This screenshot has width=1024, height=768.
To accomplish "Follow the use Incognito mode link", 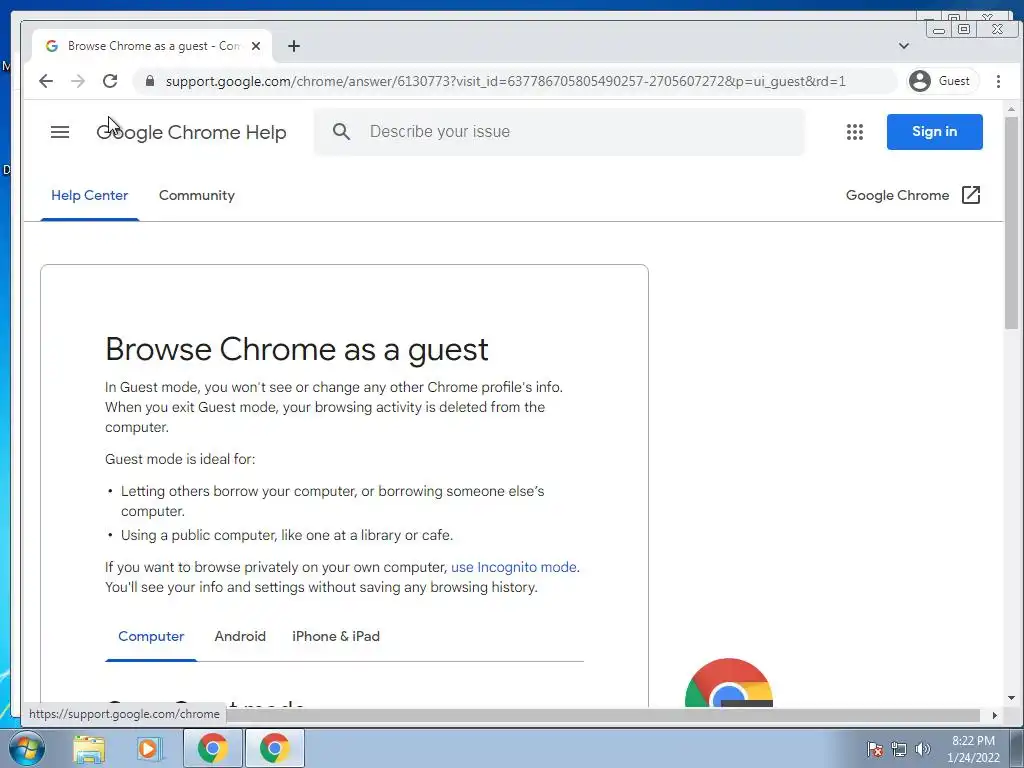I will click(514, 567).
